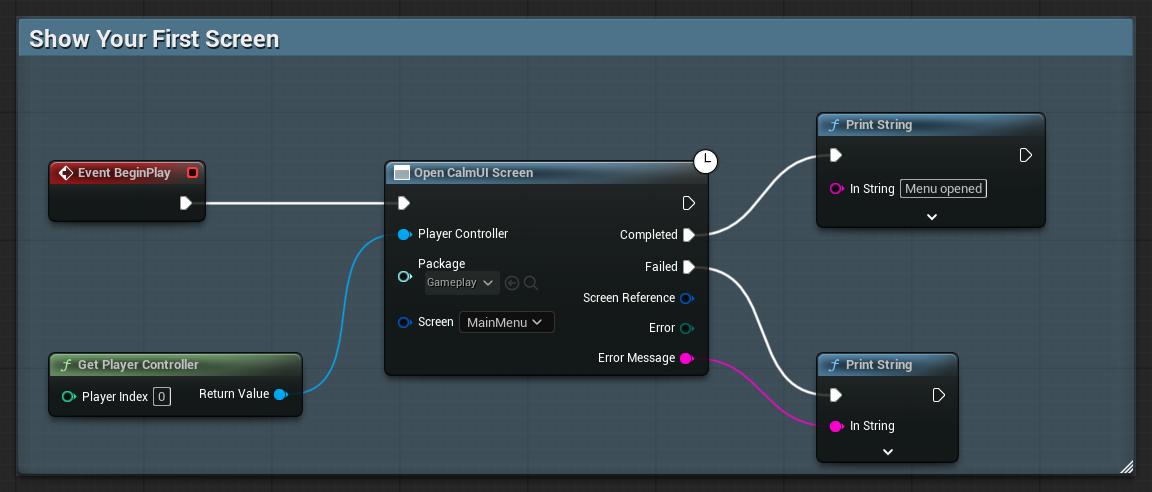Screen dimensions: 1152x492
Task: Click the upper Print String exec input pin
Action: coord(835,155)
